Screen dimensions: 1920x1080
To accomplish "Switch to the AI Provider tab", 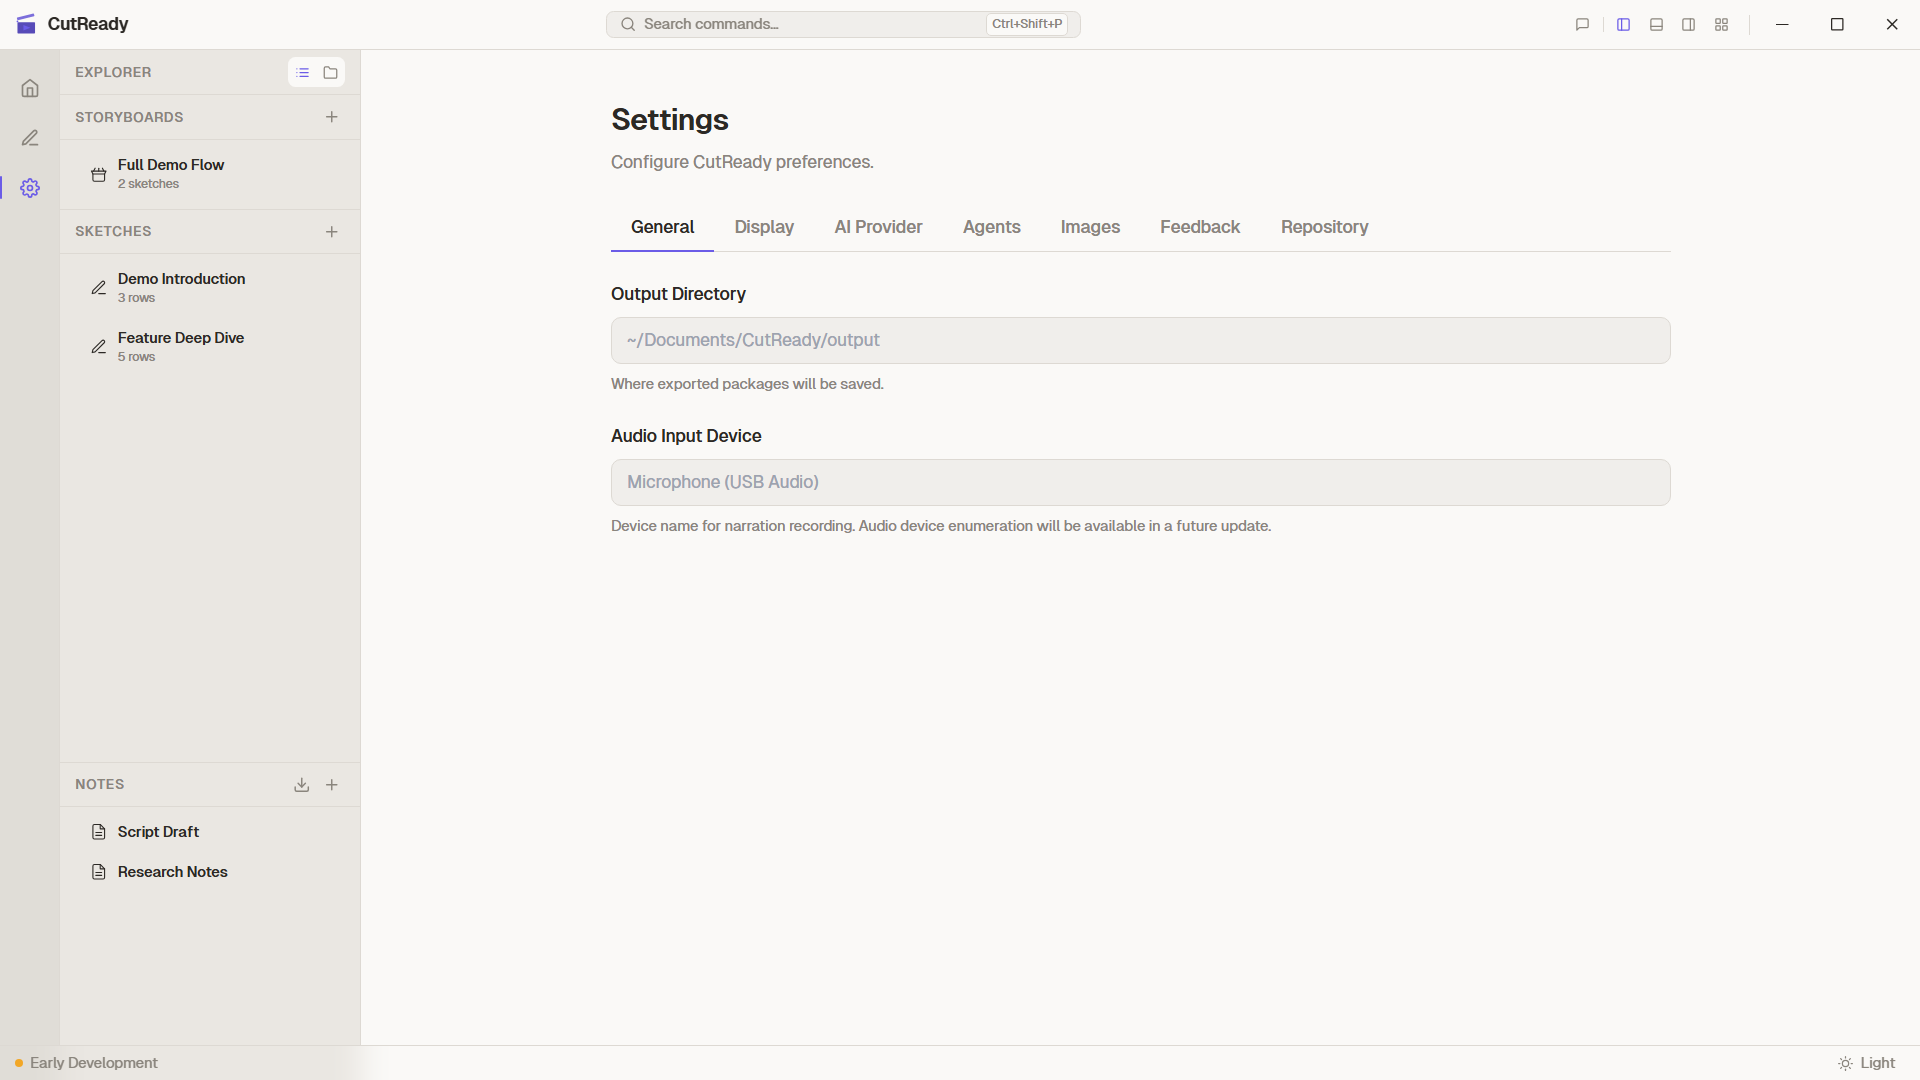I will 878,227.
